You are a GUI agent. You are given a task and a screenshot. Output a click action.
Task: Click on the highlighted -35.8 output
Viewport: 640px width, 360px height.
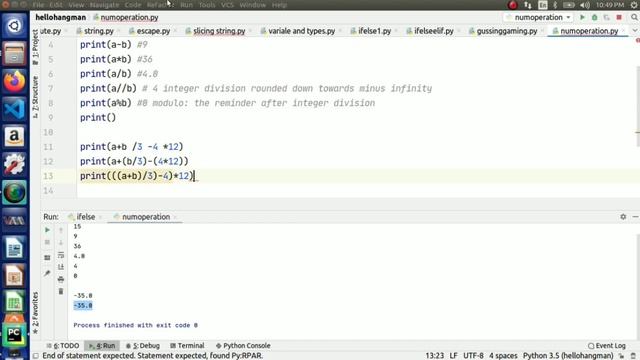(x=83, y=305)
